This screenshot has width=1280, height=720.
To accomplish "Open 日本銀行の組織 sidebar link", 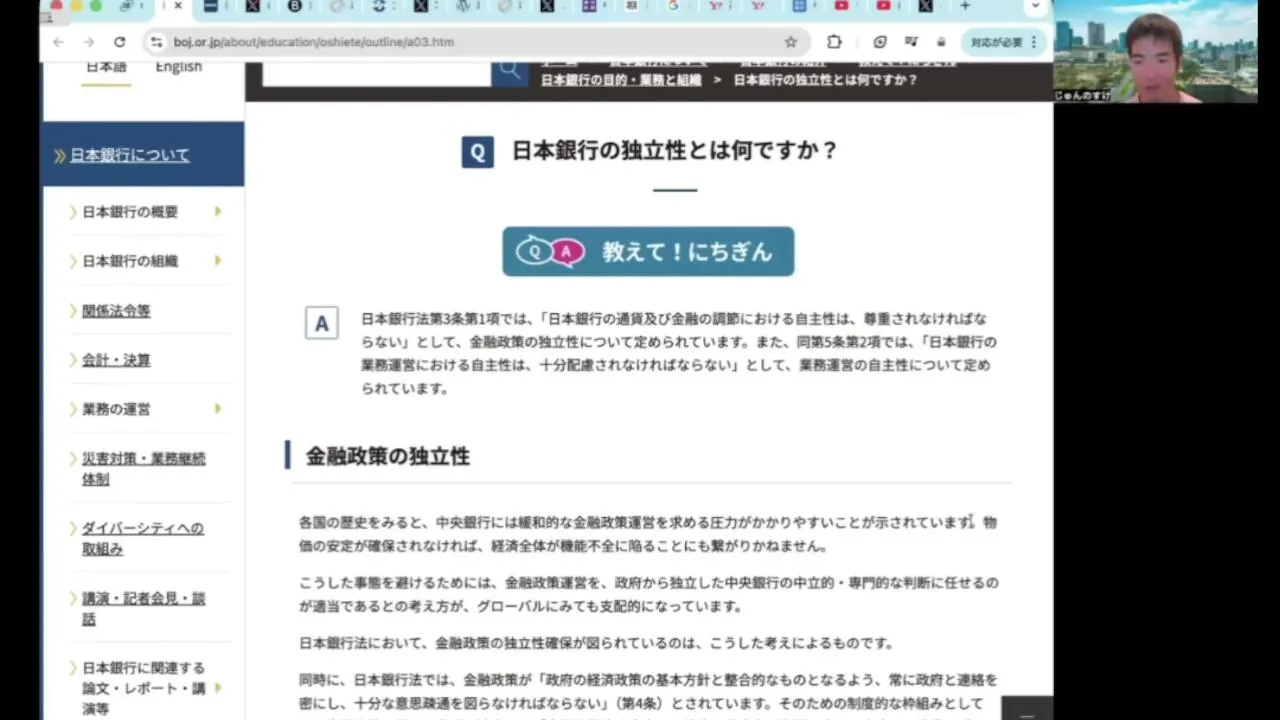I will 130,261.
